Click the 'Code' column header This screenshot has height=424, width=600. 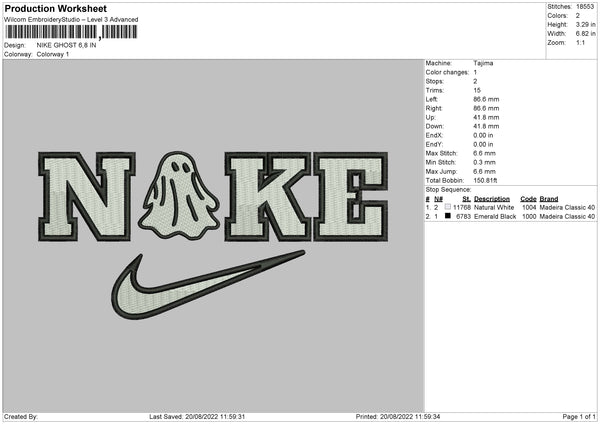[x=528, y=199]
